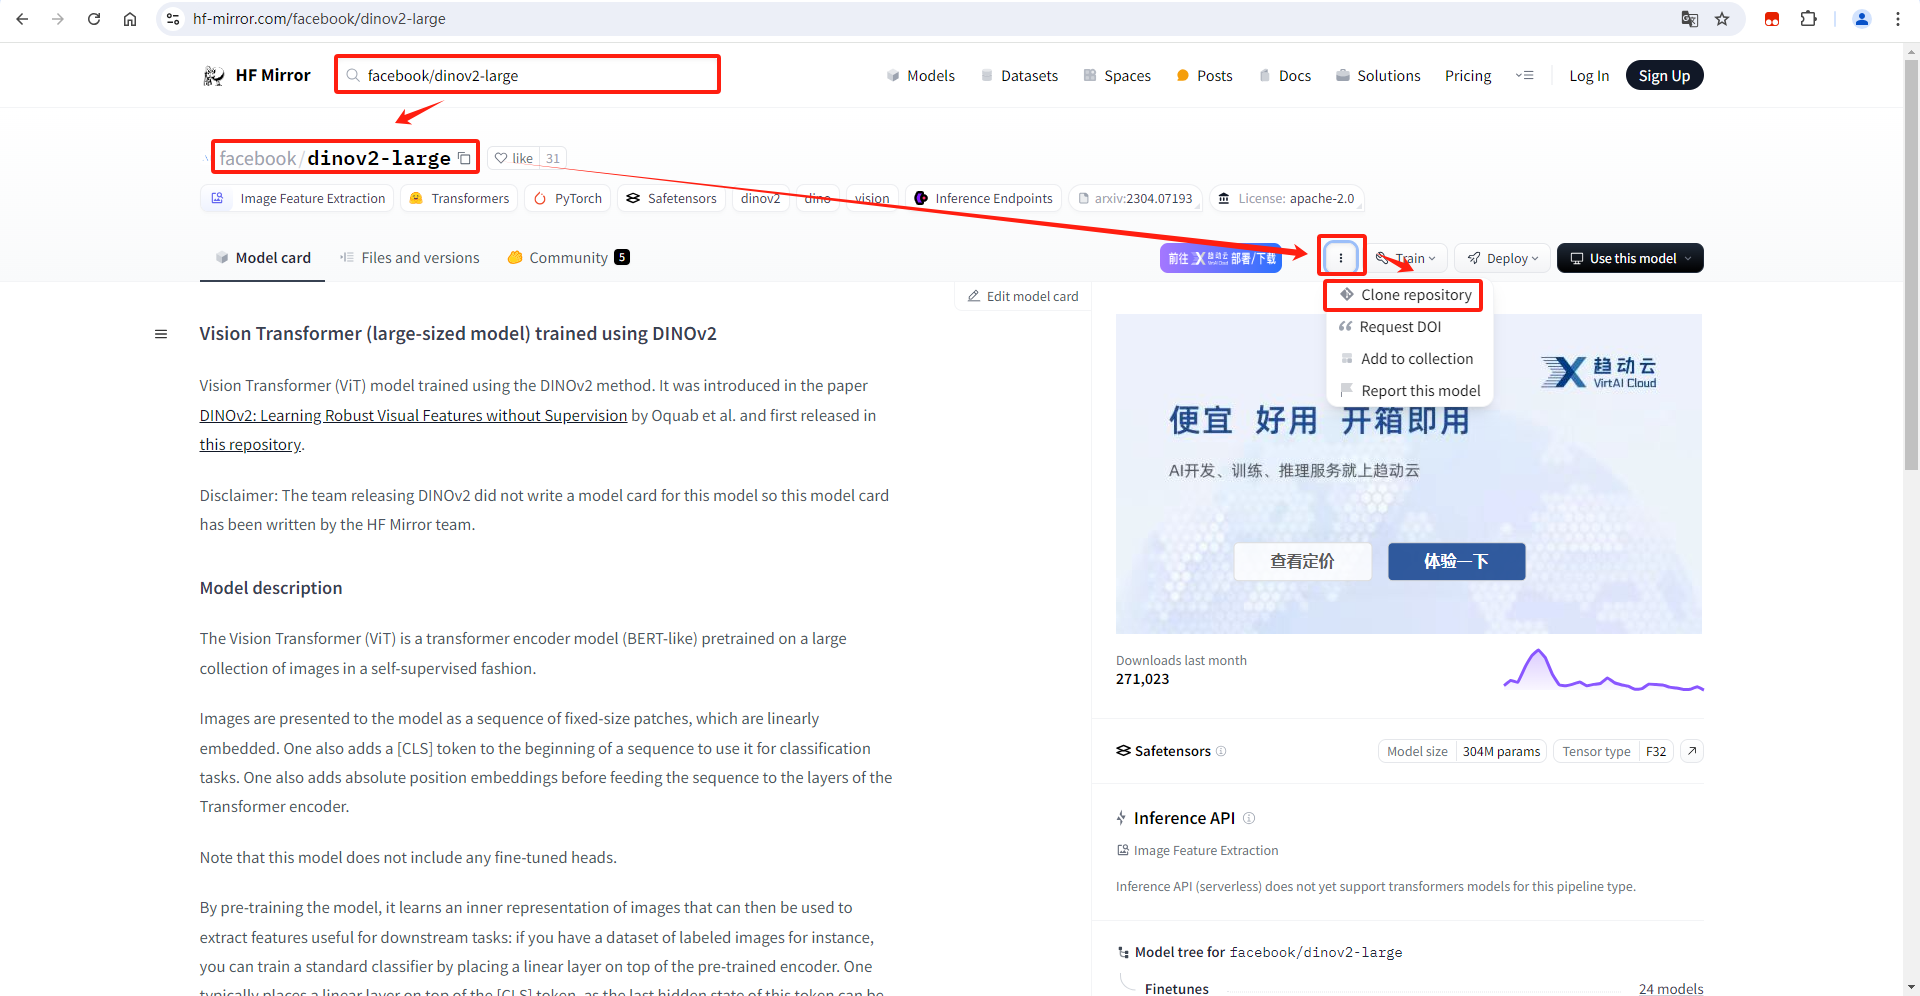This screenshot has width=1920, height=996.
Task: Bookmark this page with the star icon
Action: (1722, 19)
